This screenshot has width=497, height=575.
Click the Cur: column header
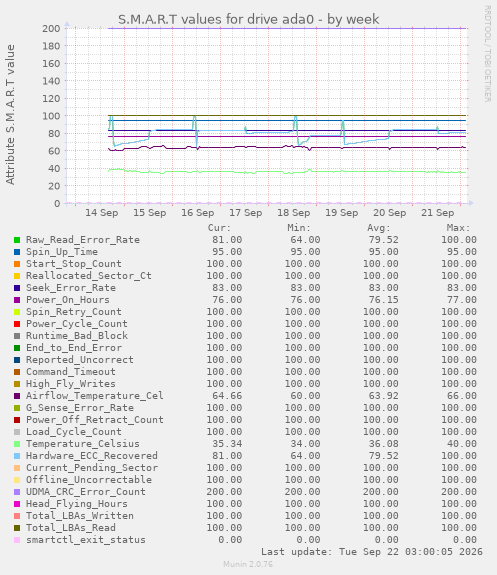[x=219, y=228]
